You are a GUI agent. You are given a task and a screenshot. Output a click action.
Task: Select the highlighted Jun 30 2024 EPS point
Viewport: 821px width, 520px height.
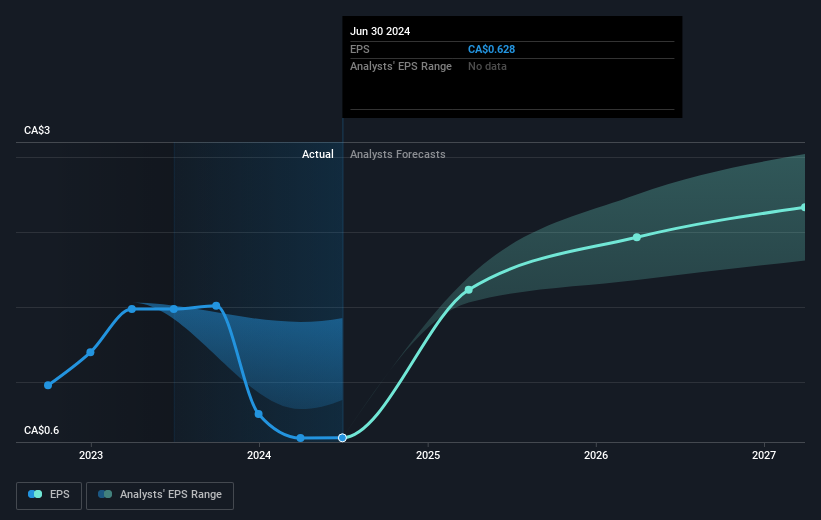(342, 438)
